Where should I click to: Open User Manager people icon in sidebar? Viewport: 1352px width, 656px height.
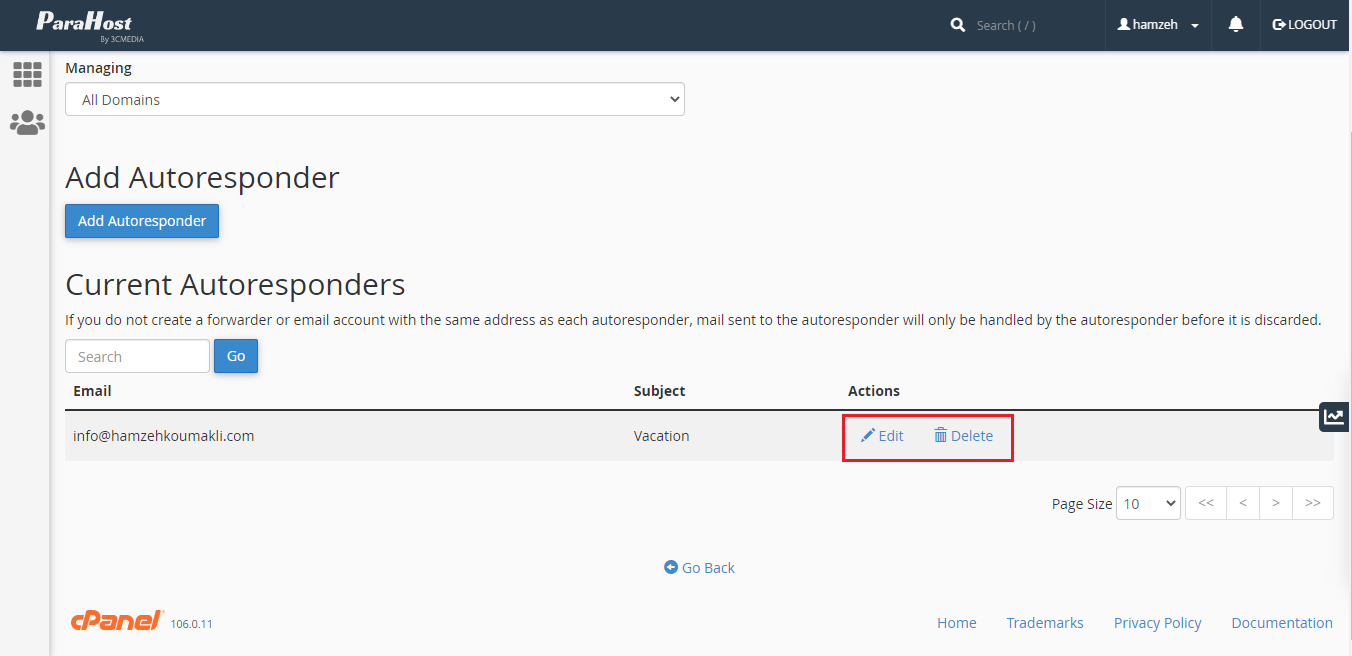pos(27,123)
